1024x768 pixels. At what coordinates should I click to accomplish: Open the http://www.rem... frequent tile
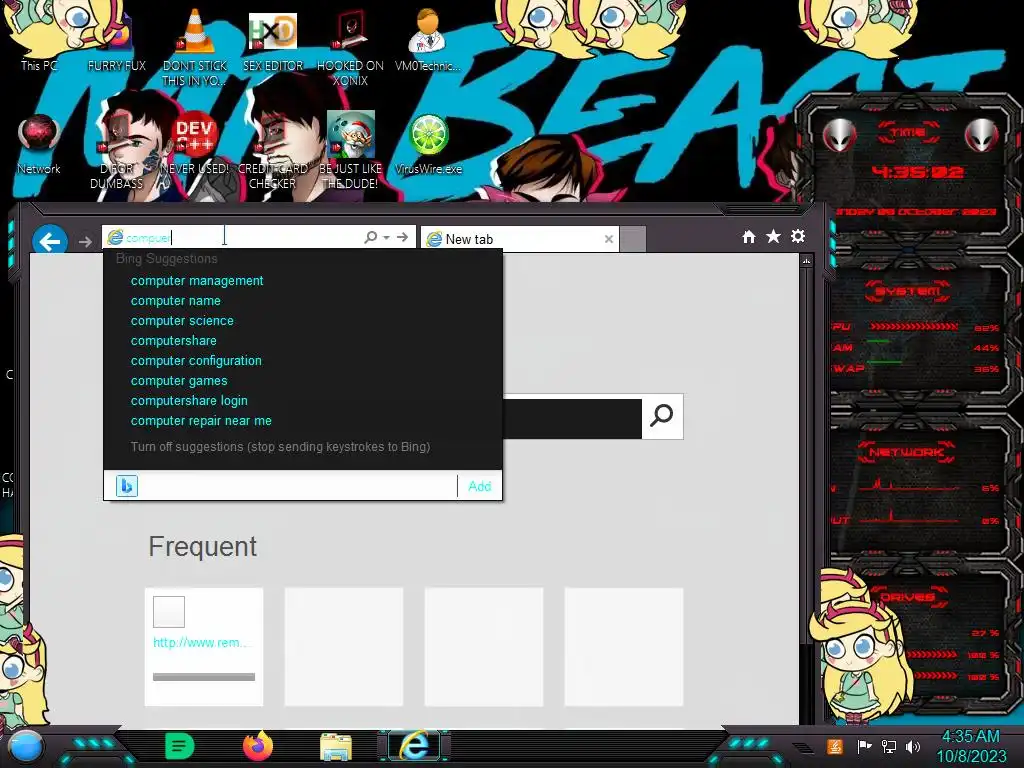tap(204, 647)
